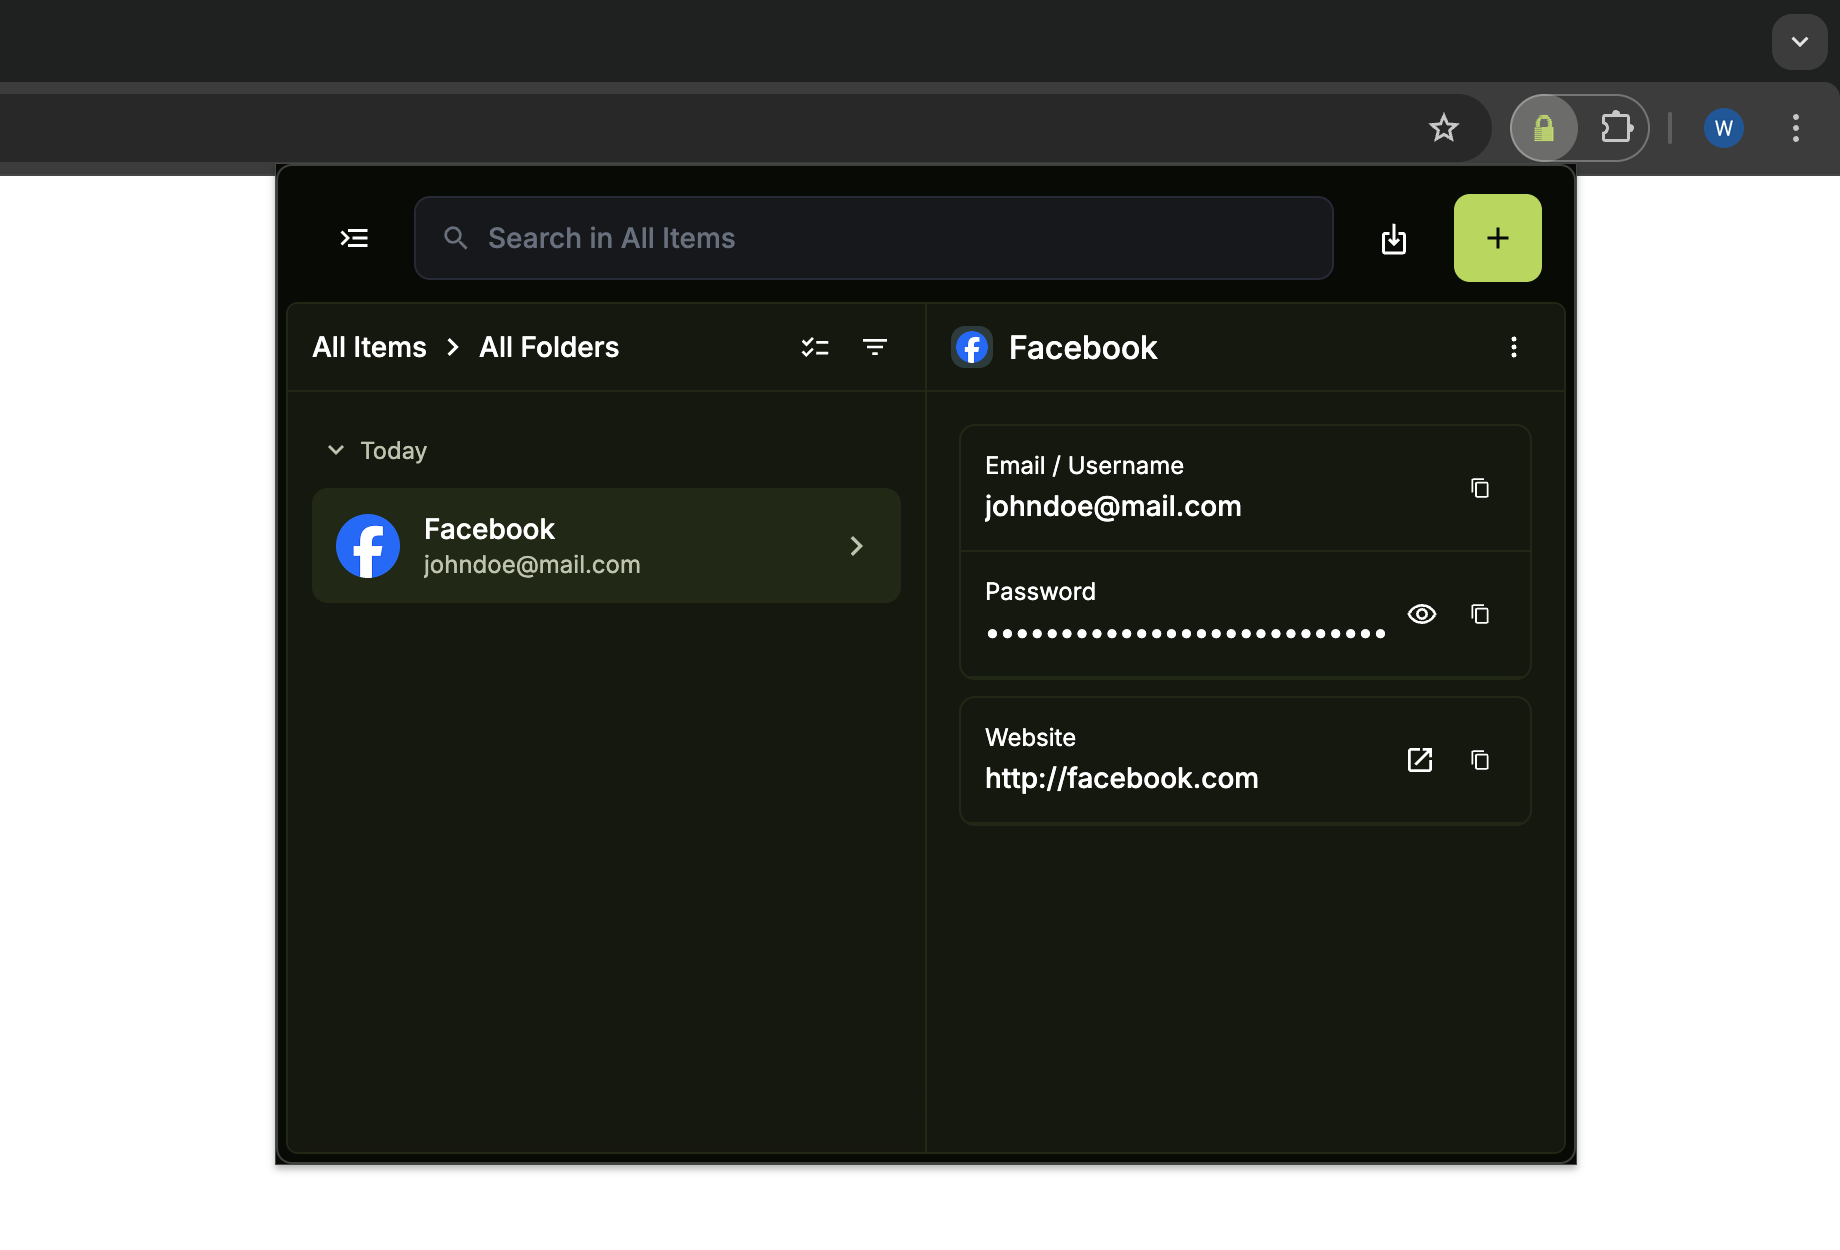1840x1250 pixels.
Task: Reveal the password with the eye icon
Action: coord(1422,614)
